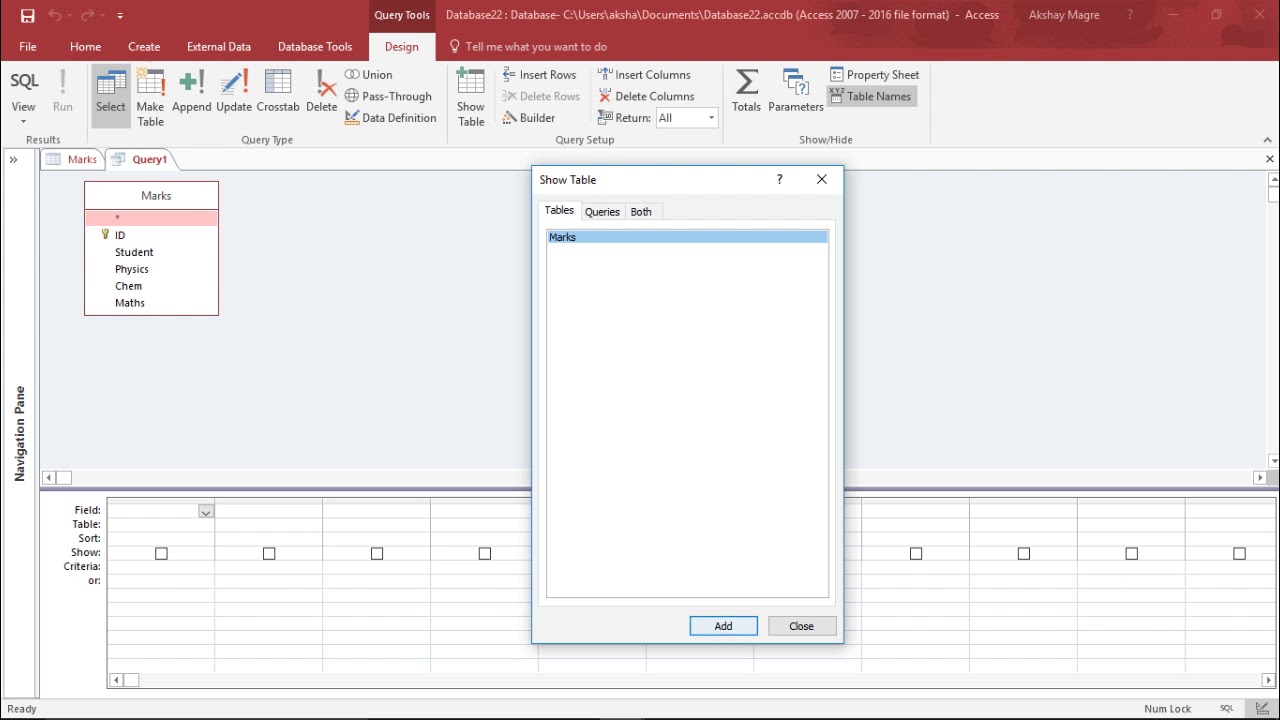Switch to the Create ribbon tab

coord(144,47)
